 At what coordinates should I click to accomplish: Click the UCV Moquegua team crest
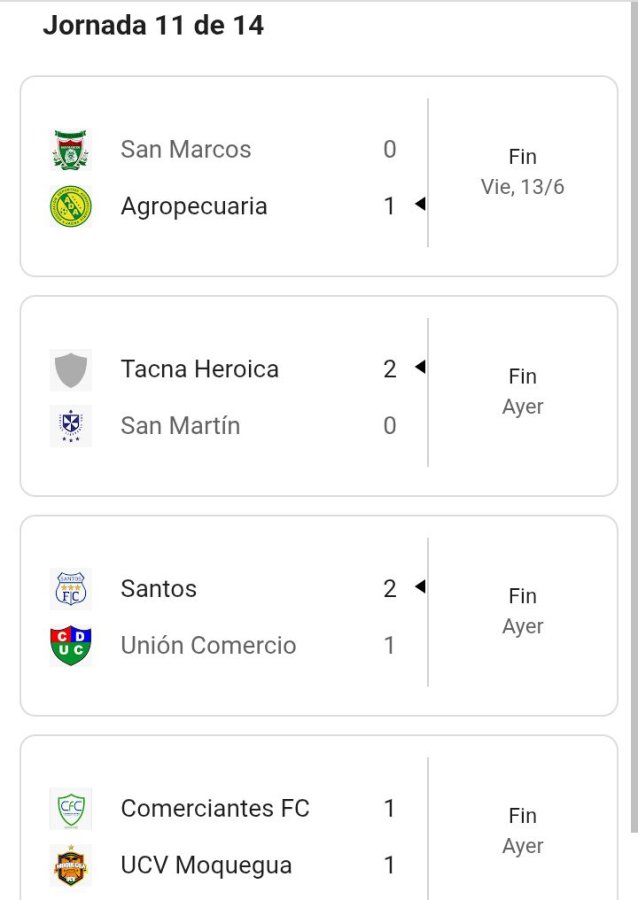tap(70, 865)
